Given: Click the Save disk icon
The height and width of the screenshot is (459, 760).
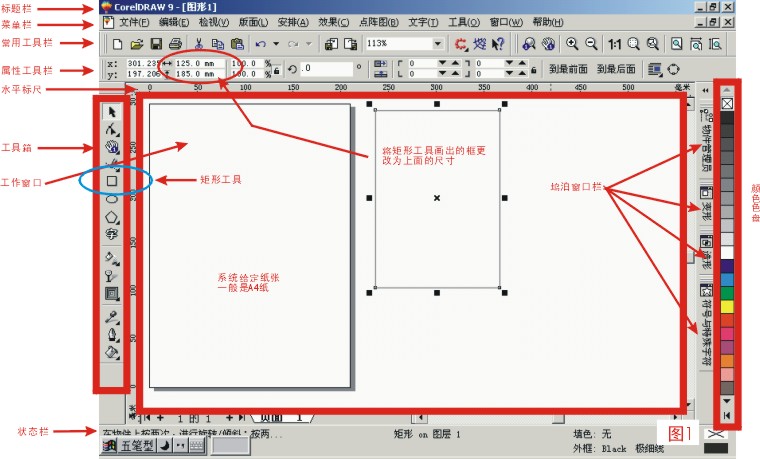Looking at the screenshot, I should (x=156, y=44).
